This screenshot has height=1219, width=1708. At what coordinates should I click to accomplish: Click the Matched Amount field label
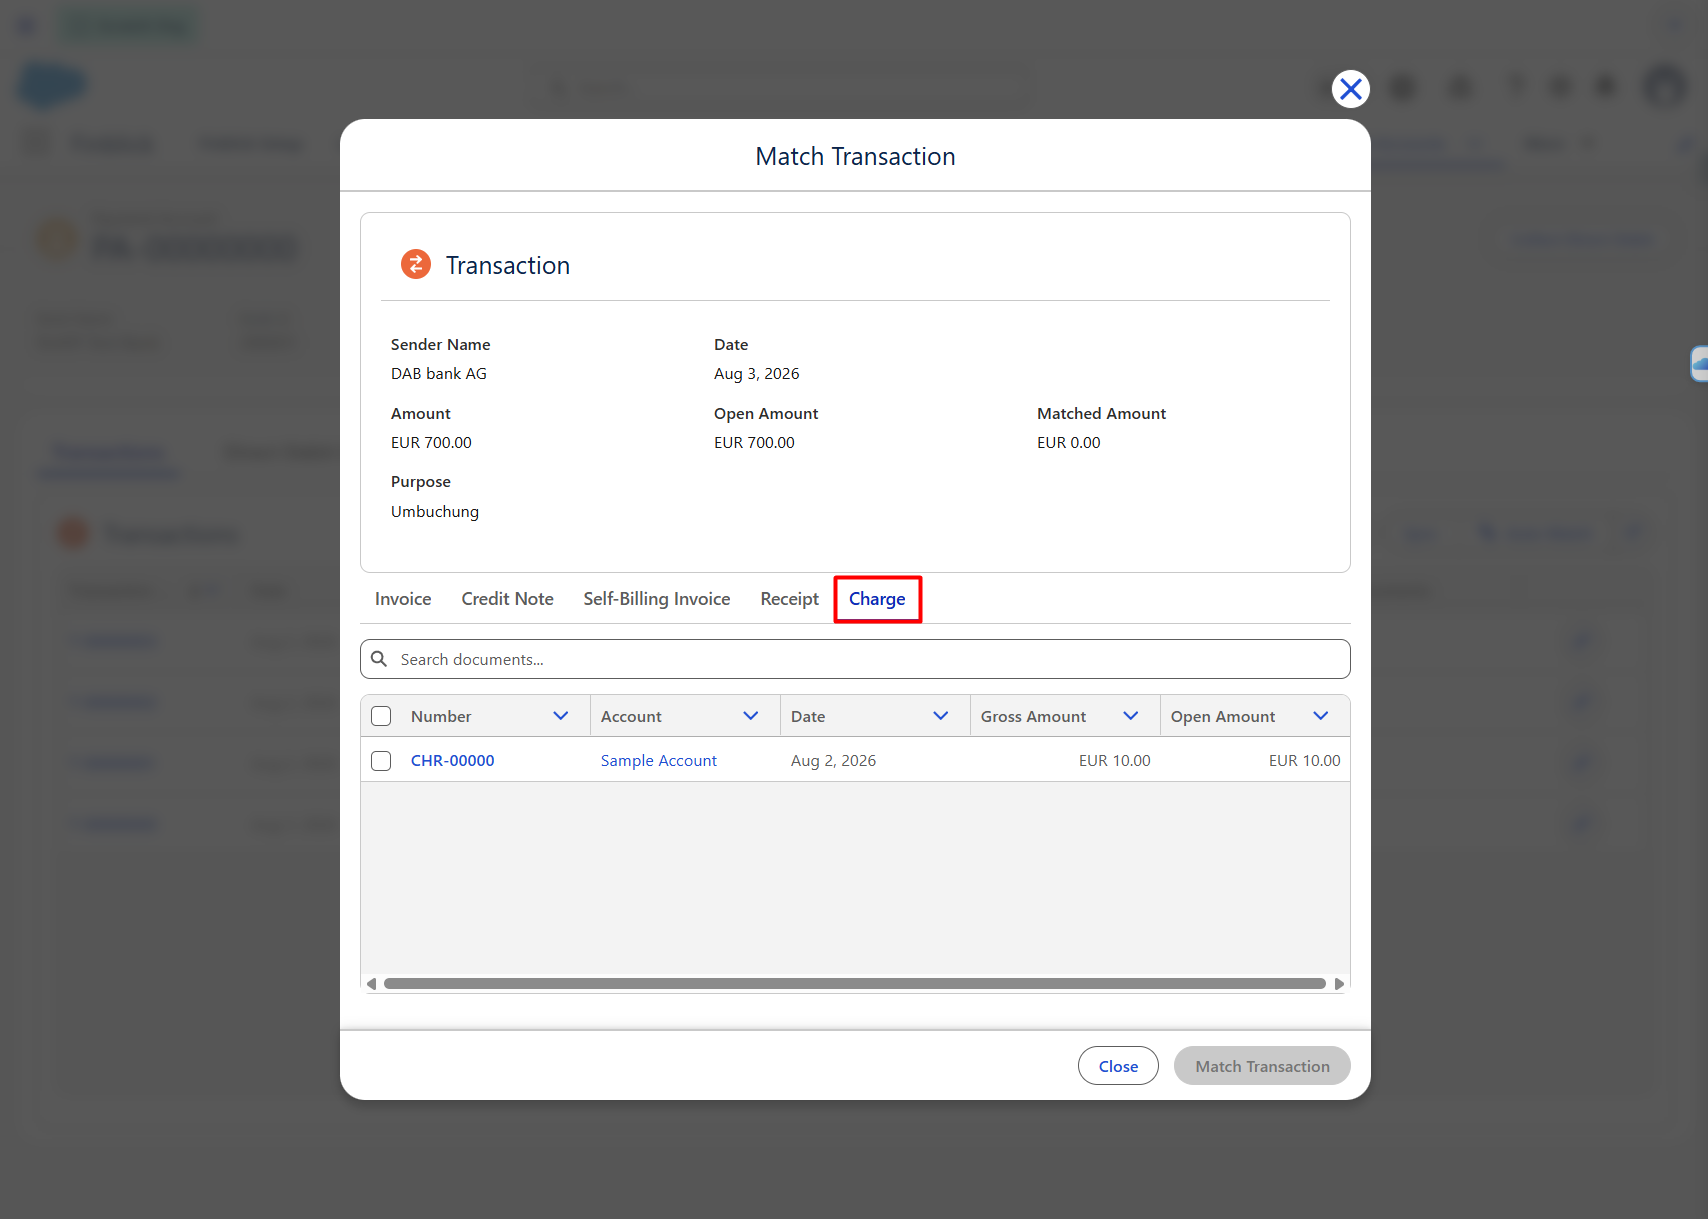coord(1101,414)
